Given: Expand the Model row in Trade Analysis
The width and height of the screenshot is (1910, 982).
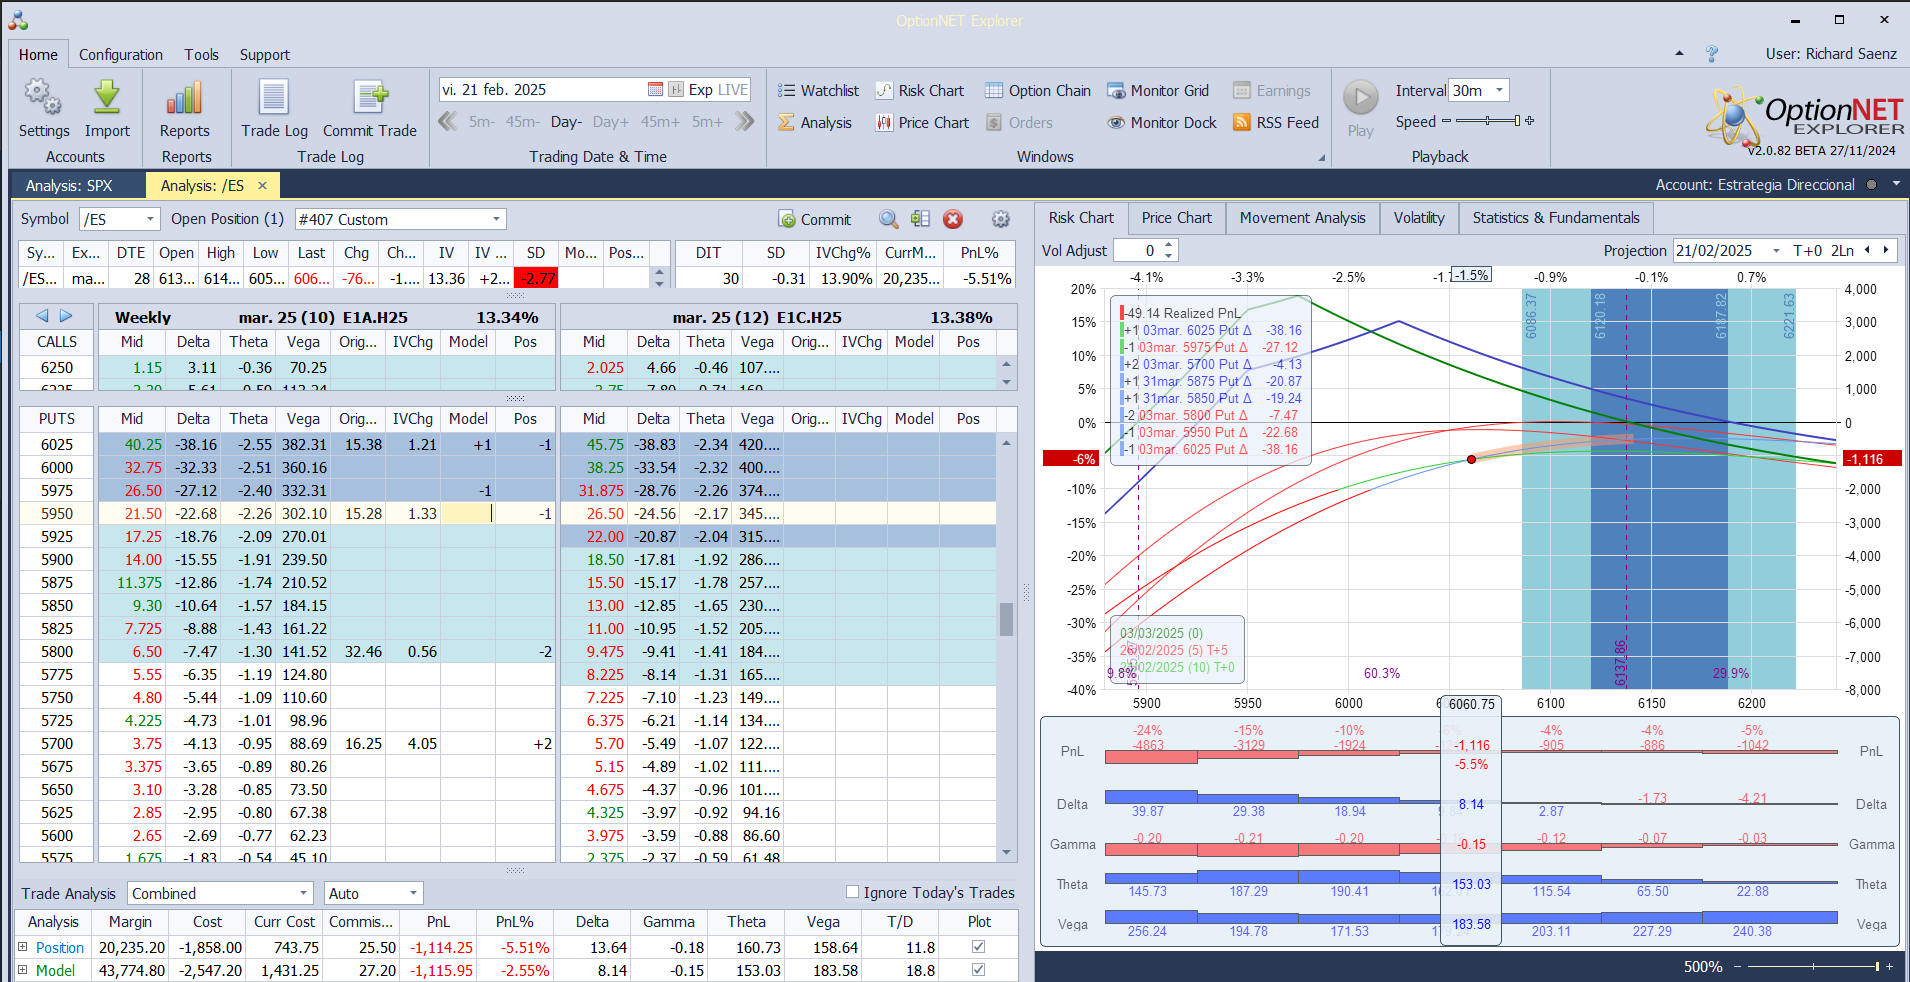Looking at the screenshot, I should click(x=22, y=970).
